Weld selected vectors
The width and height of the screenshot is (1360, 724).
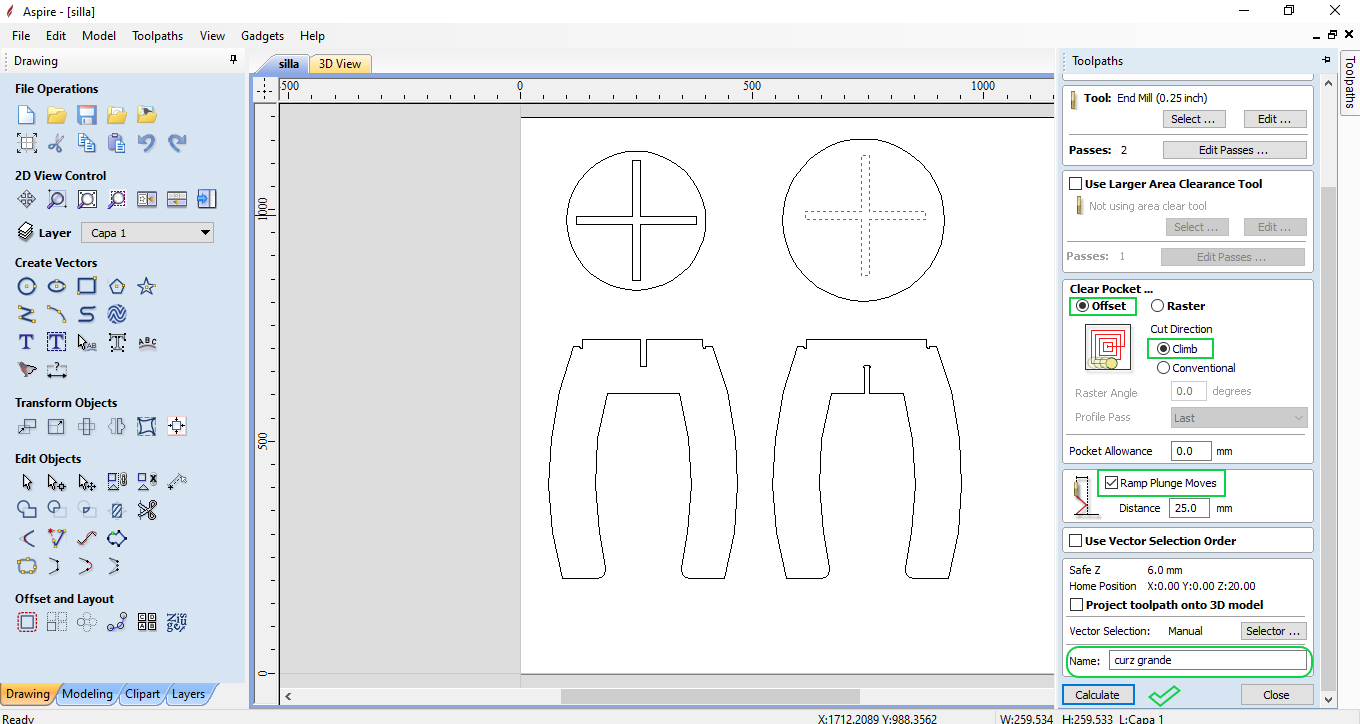(27, 510)
